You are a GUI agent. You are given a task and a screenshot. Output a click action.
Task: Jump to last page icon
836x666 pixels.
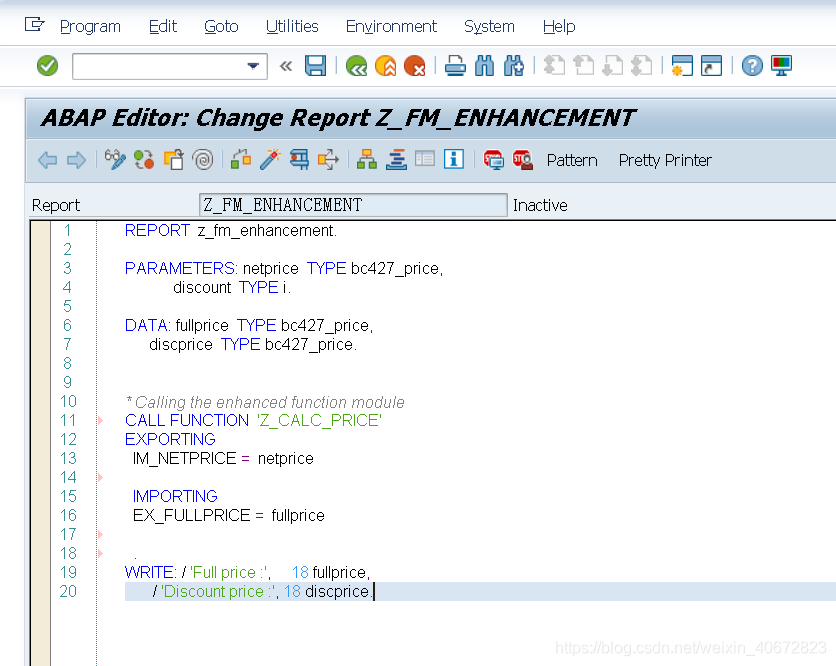[641, 66]
